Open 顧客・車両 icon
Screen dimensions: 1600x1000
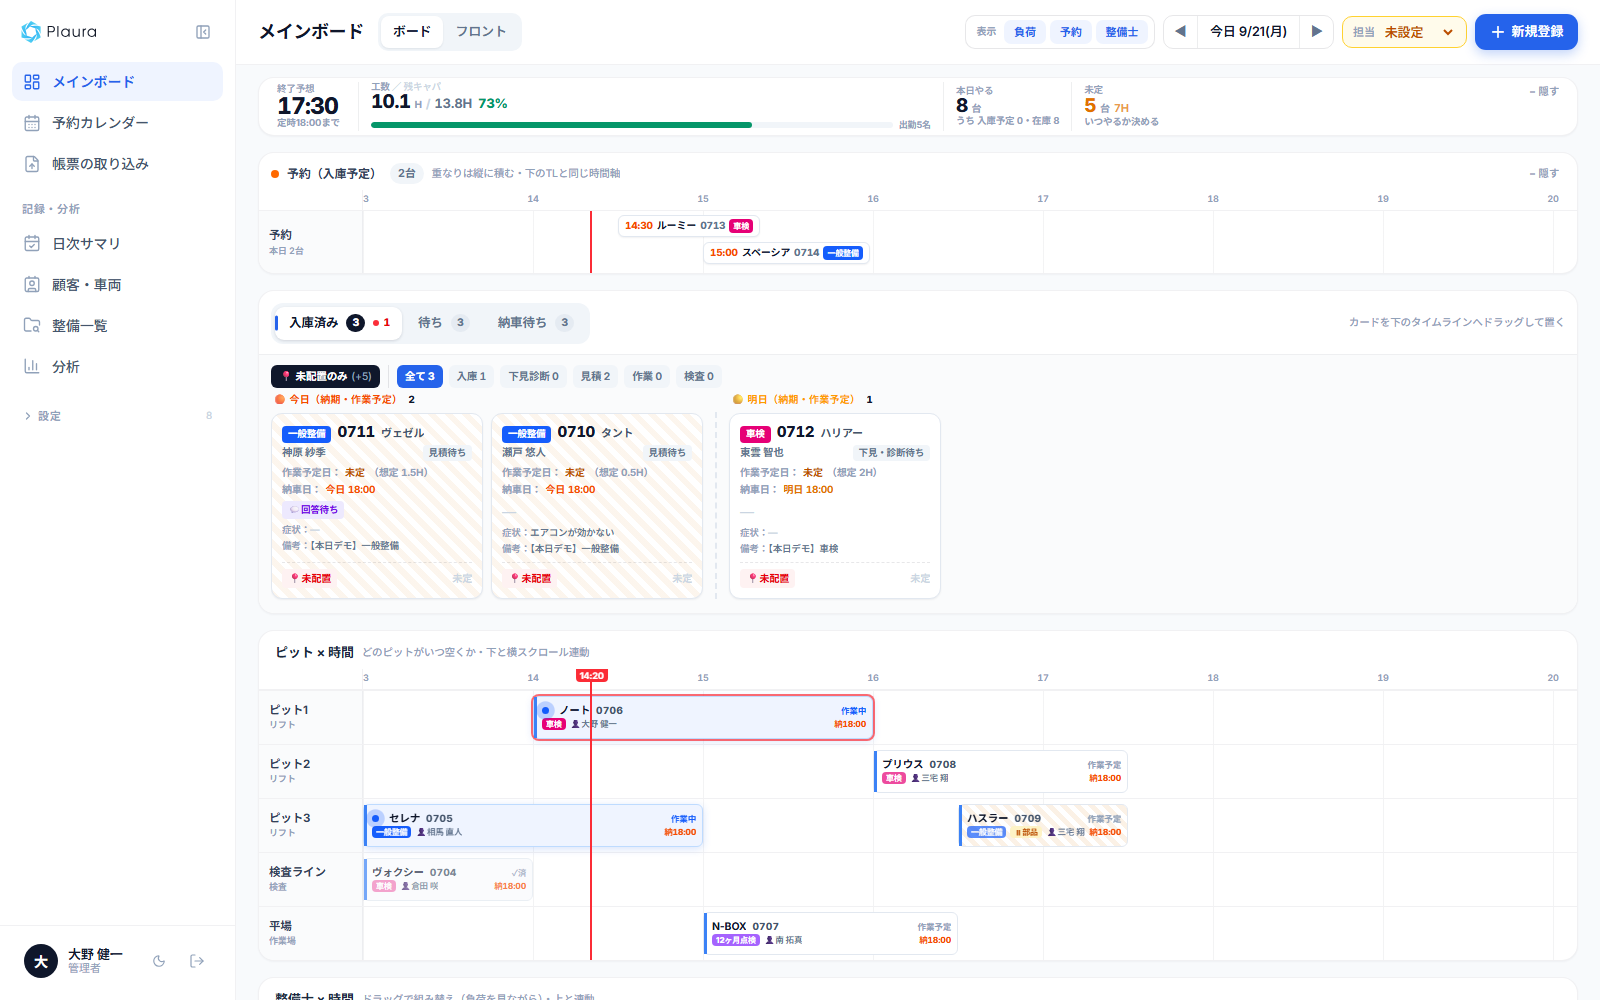32,285
